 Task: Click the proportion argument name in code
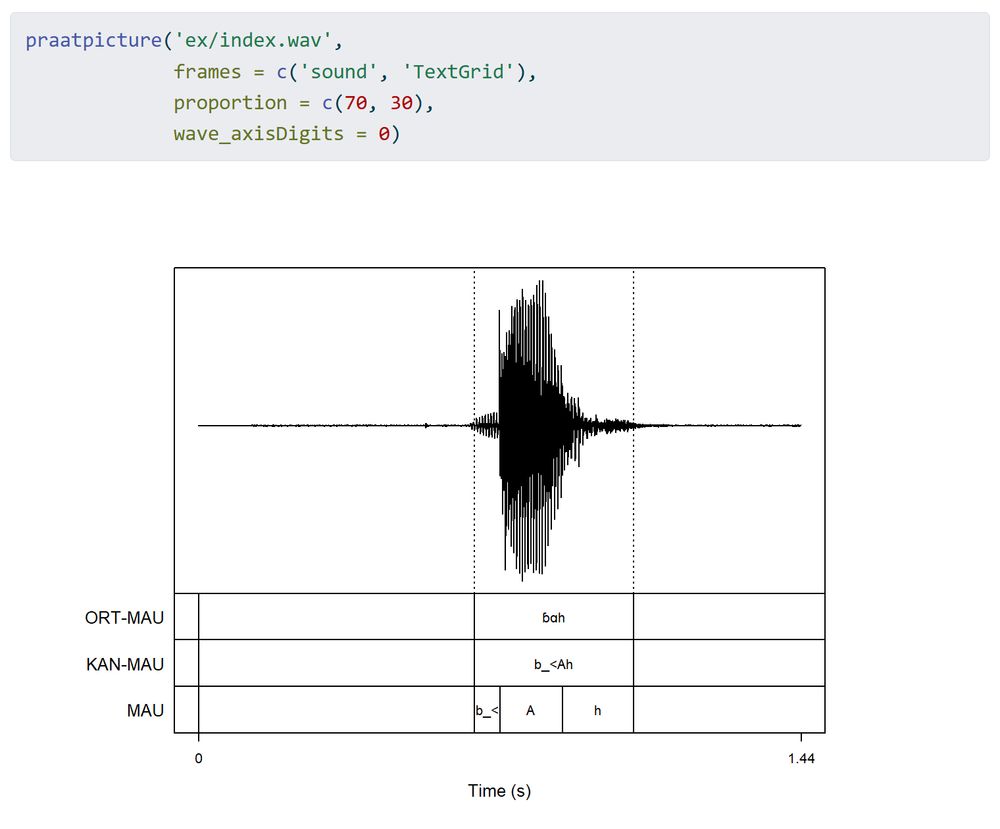coord(230,103)
